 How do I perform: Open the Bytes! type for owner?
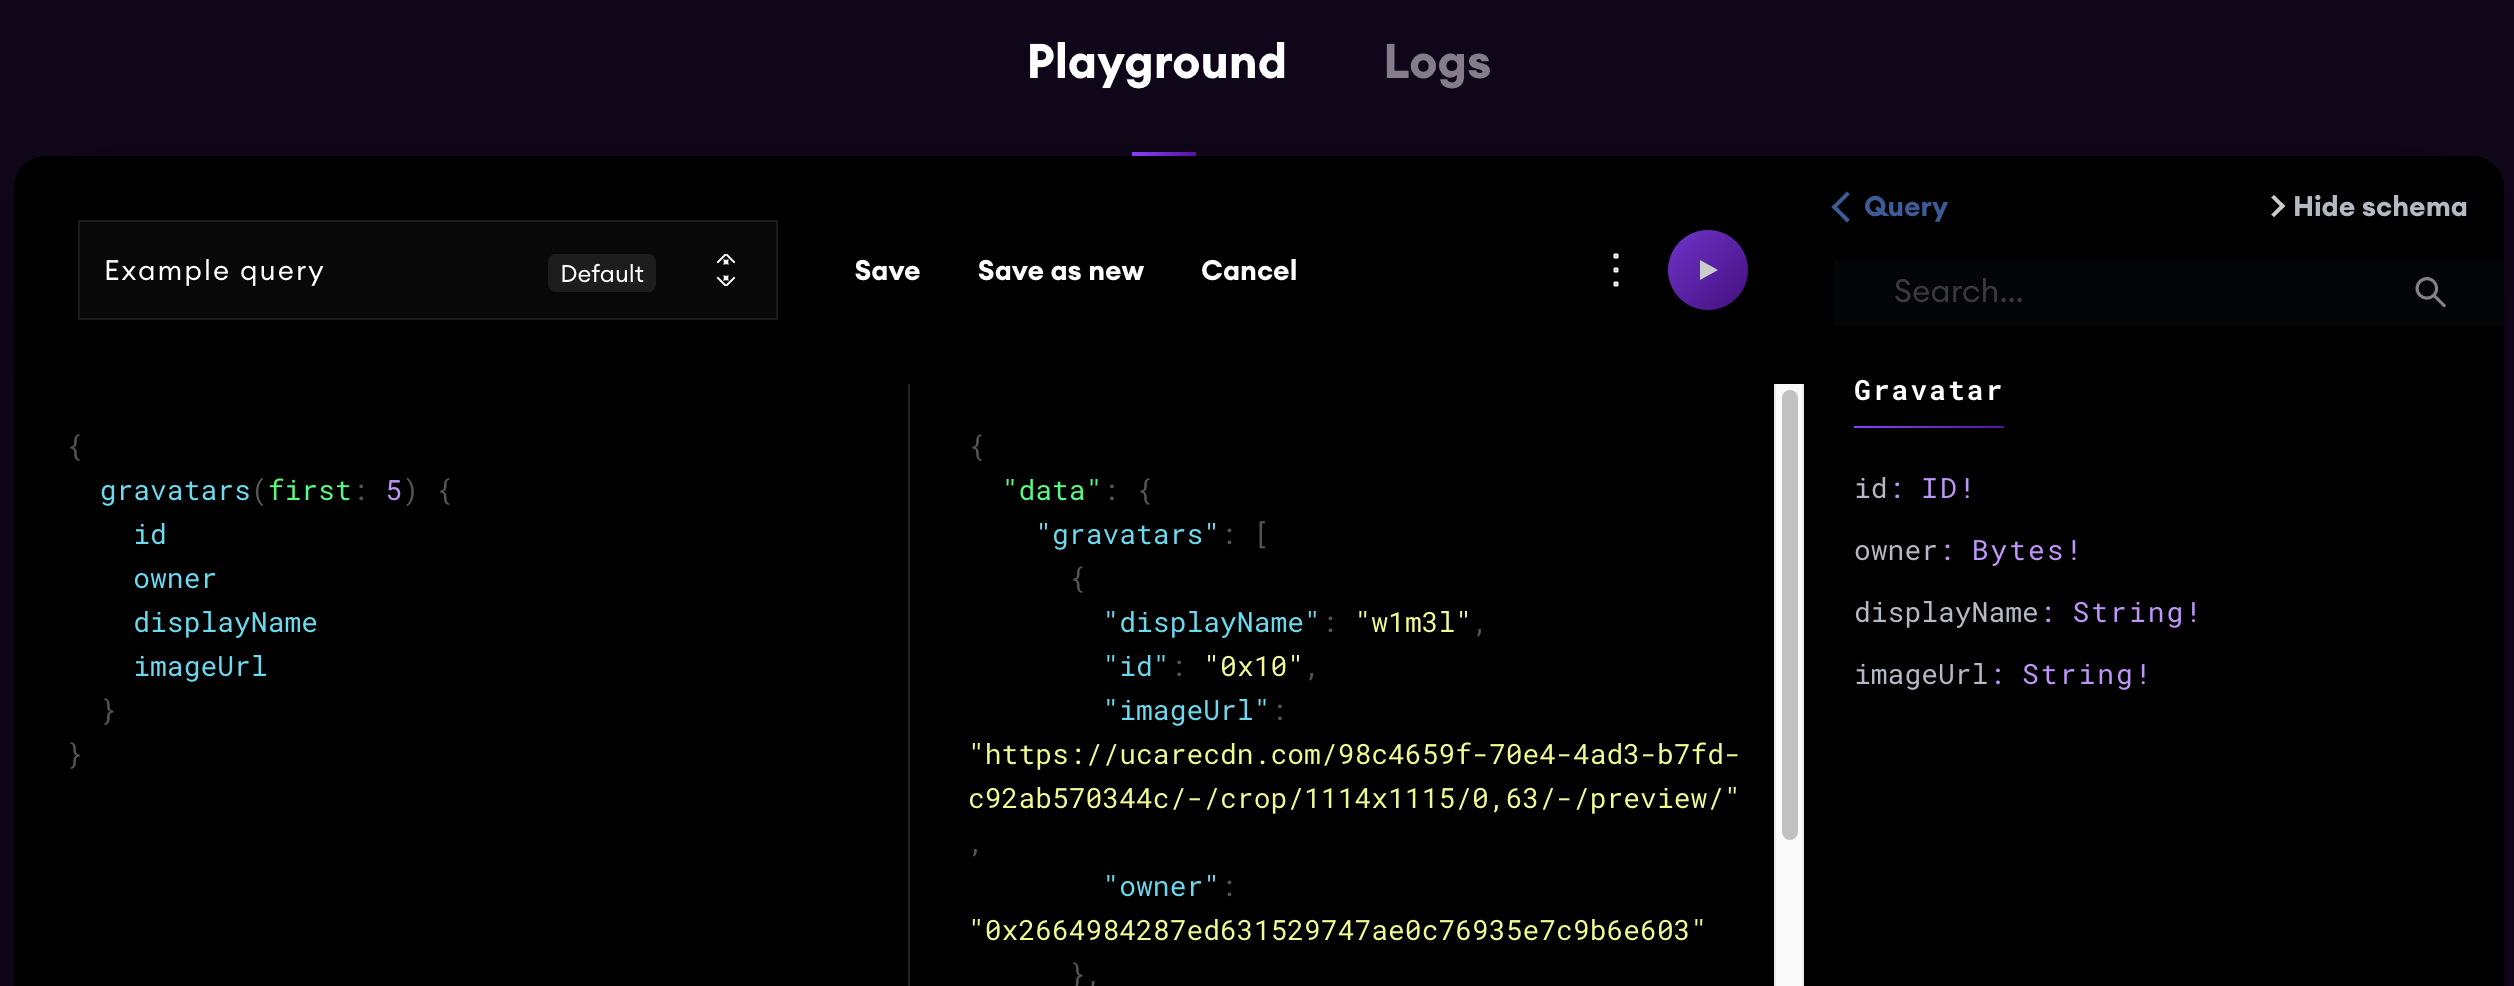click(x=2025, y=551)
